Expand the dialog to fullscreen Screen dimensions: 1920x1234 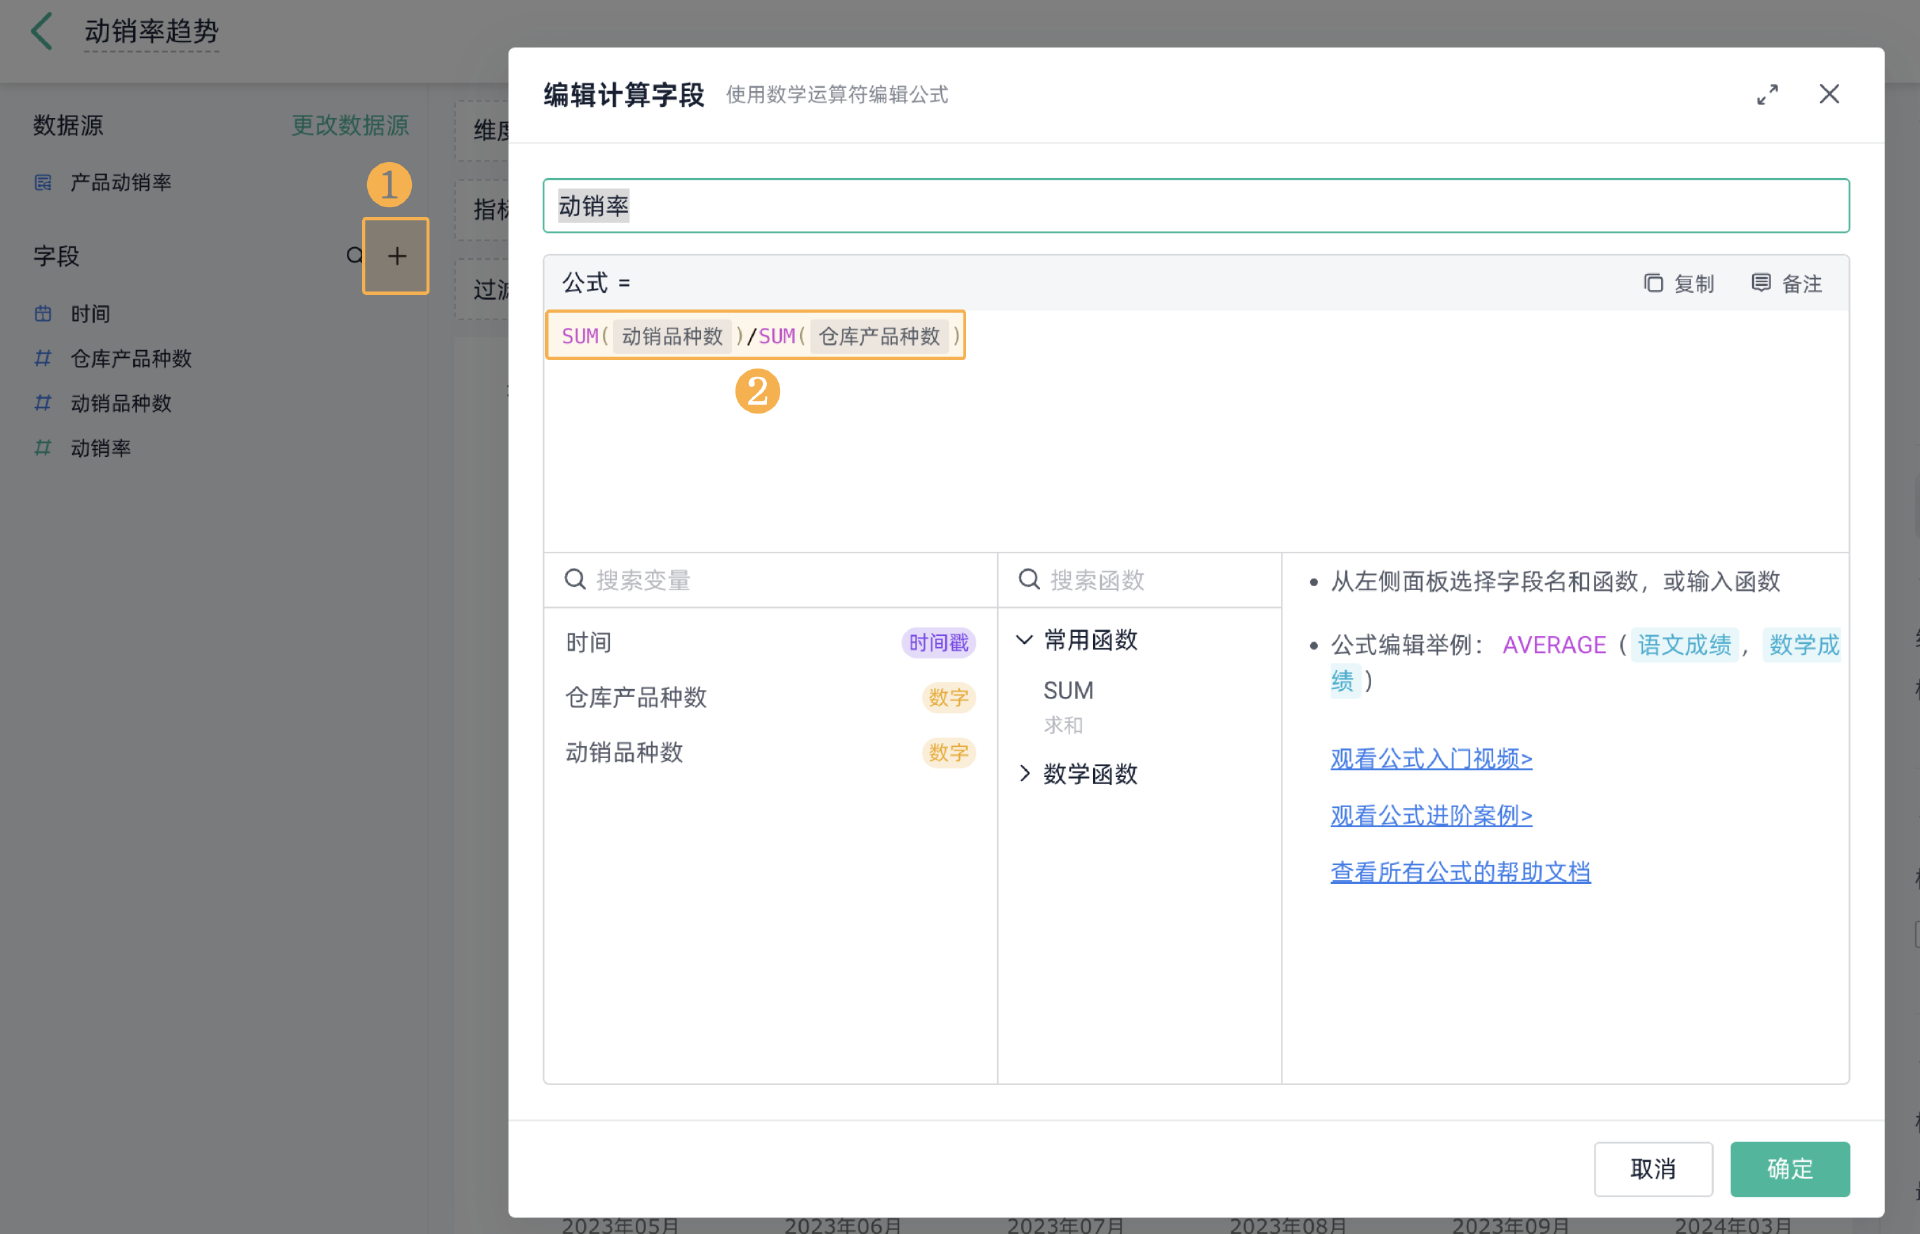(1767, 94)
